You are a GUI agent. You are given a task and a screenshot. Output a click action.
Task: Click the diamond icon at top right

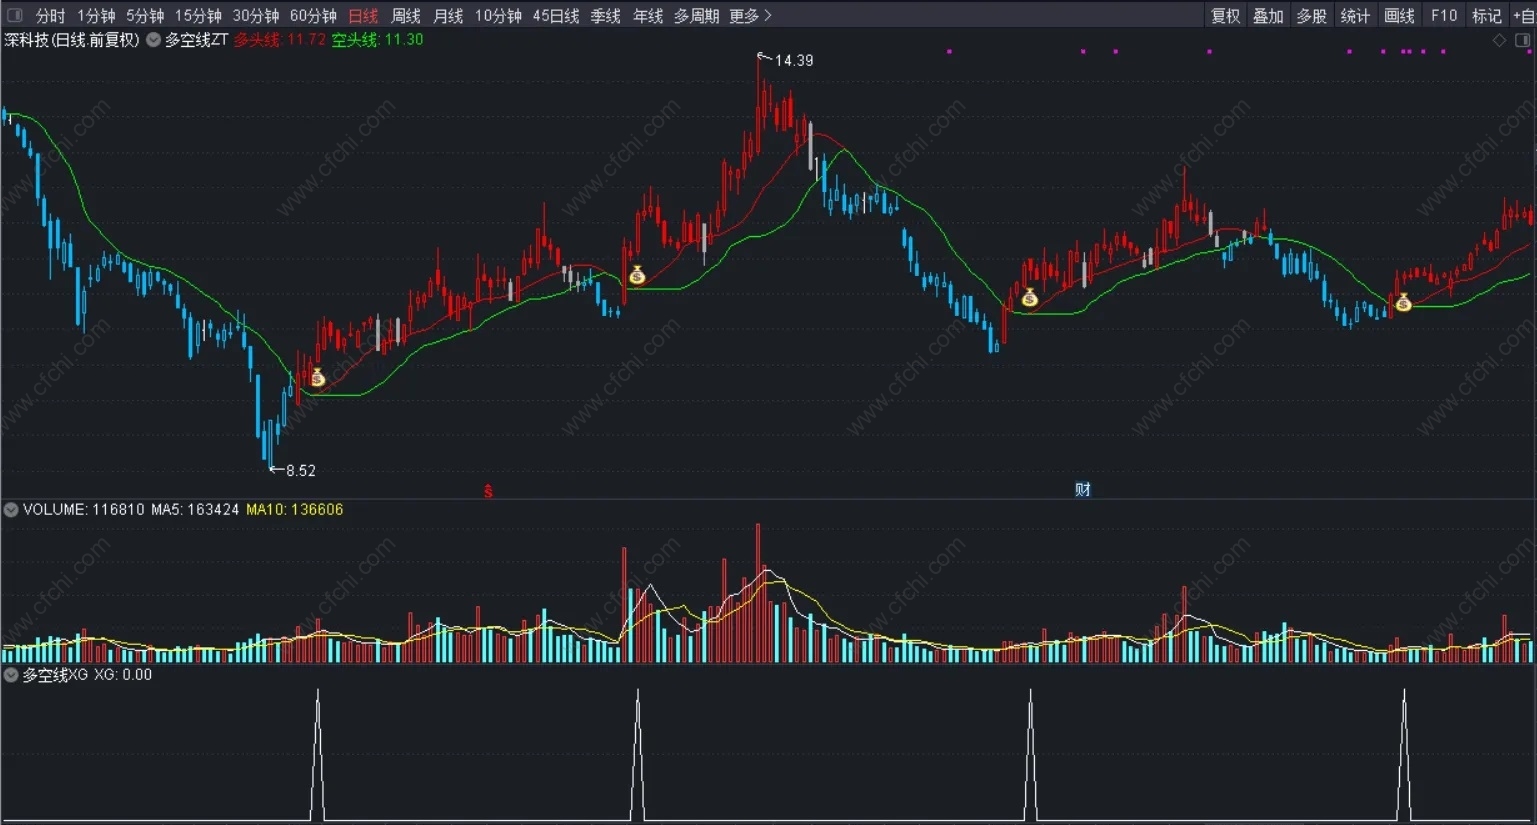(x=1499, y=40)
